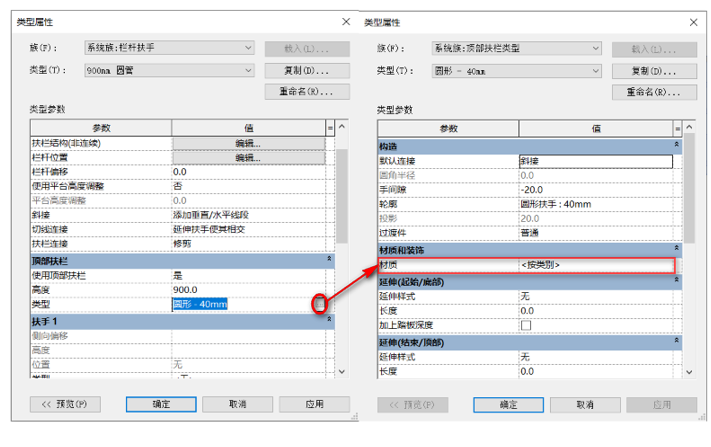Close the left 类型属性 dialog
The image size is (711, 447).
(346, 22)
